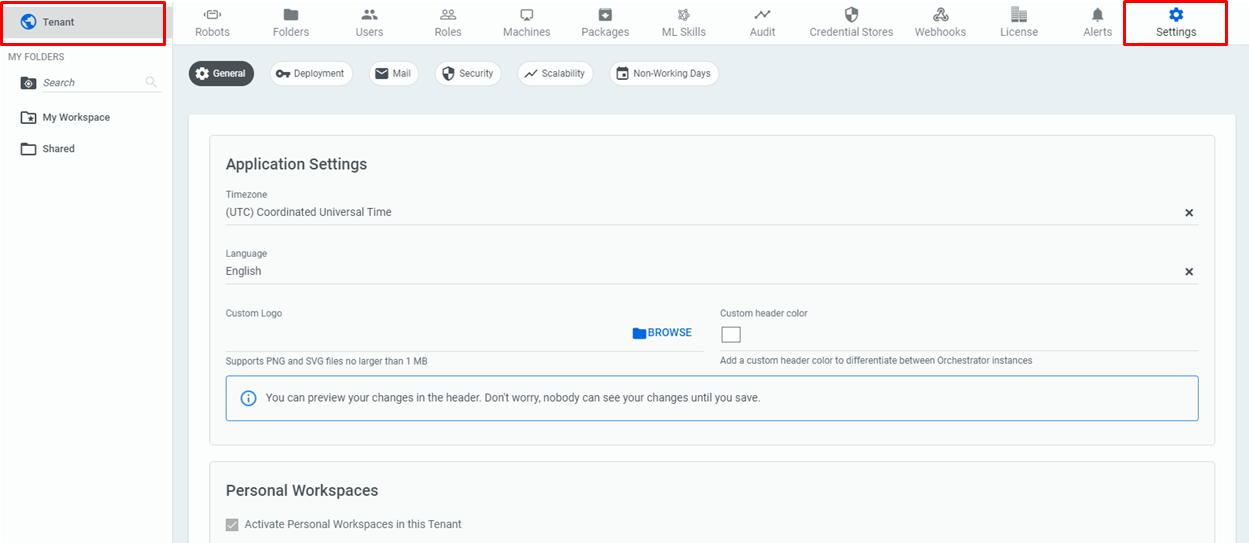Viewport: 1249px width, 543px height.
Task: Clear the Language selection
Action: (1189, 272)
